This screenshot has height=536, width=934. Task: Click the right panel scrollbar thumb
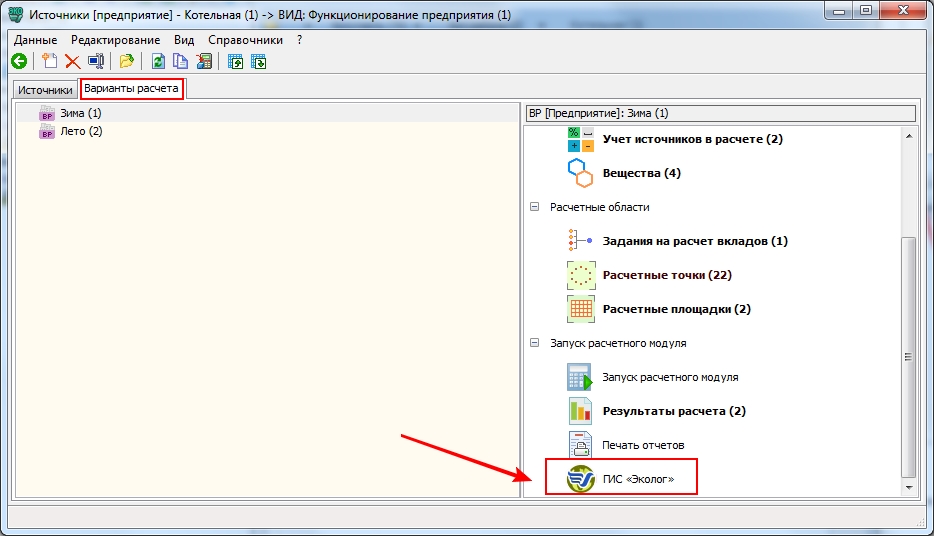pos(908,357)
